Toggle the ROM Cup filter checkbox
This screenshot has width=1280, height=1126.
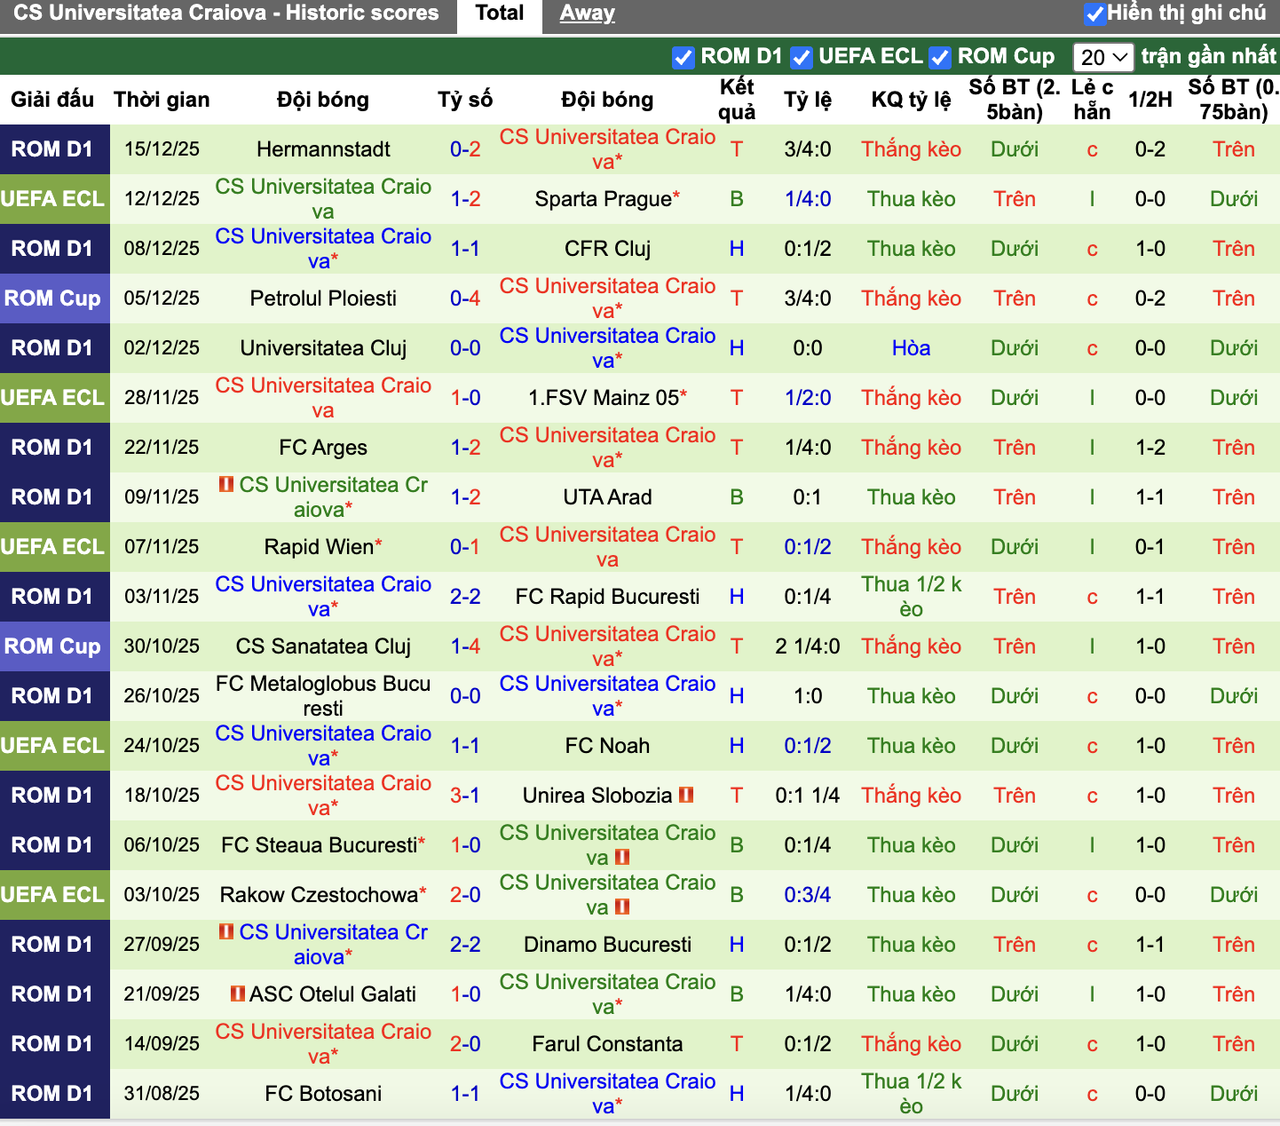[x=939, y=57]
